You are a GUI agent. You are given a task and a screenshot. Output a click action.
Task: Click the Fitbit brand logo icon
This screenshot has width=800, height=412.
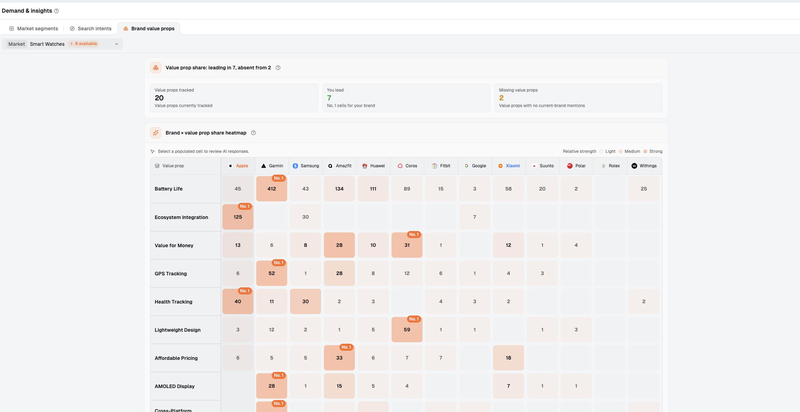pyautogui.click(x=434, y=166)
